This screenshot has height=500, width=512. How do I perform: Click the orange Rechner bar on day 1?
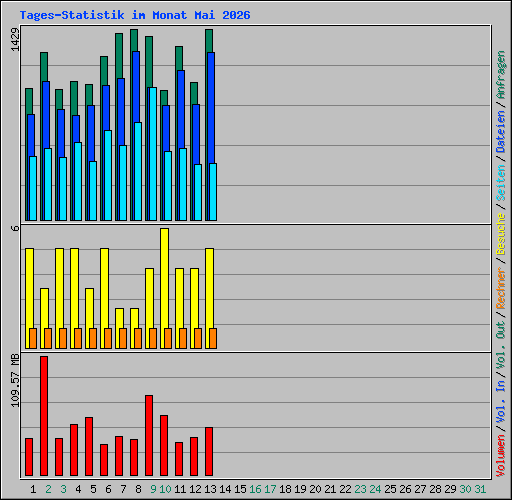(33, 338)
